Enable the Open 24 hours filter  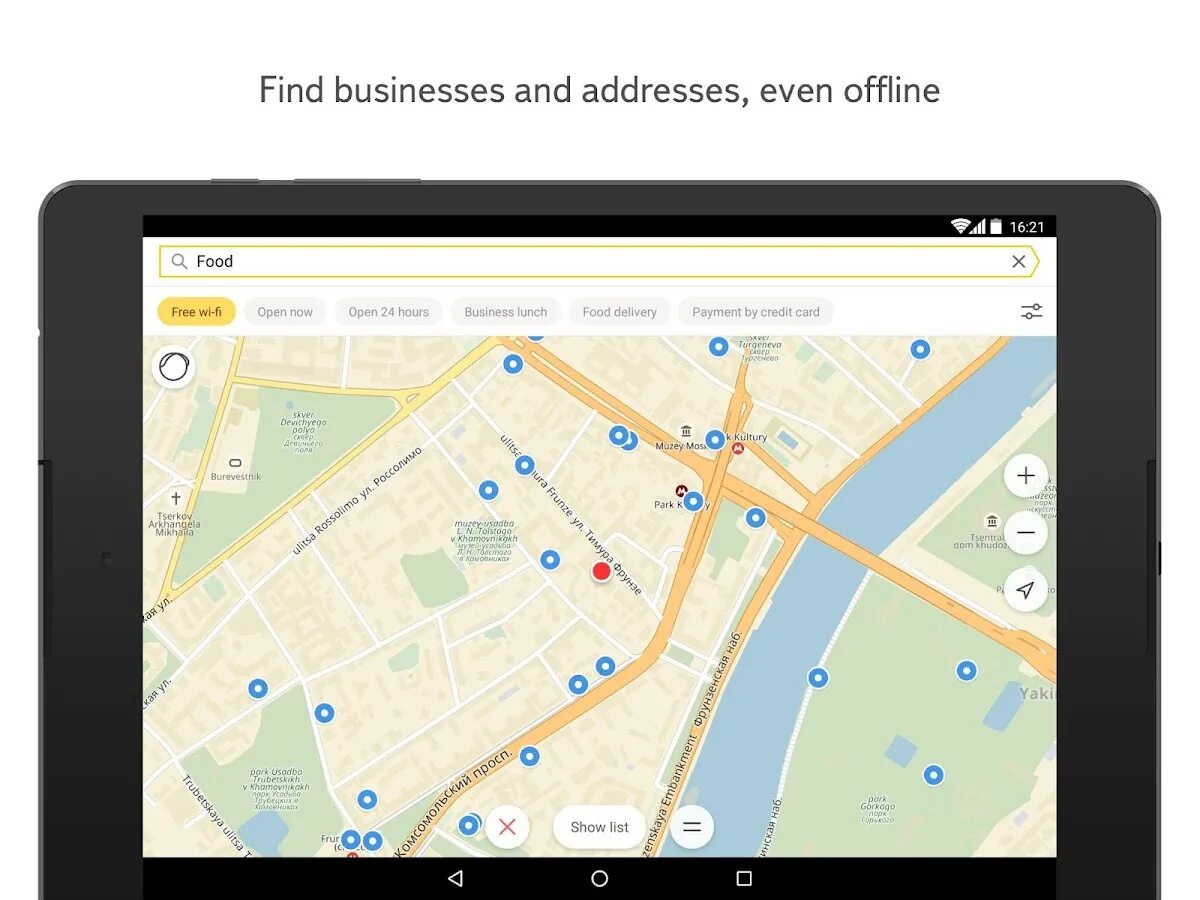click(388, 312)
